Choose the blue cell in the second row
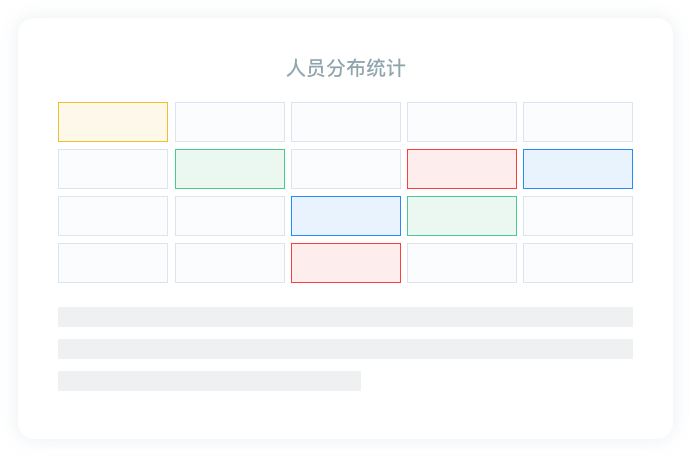 578,169
